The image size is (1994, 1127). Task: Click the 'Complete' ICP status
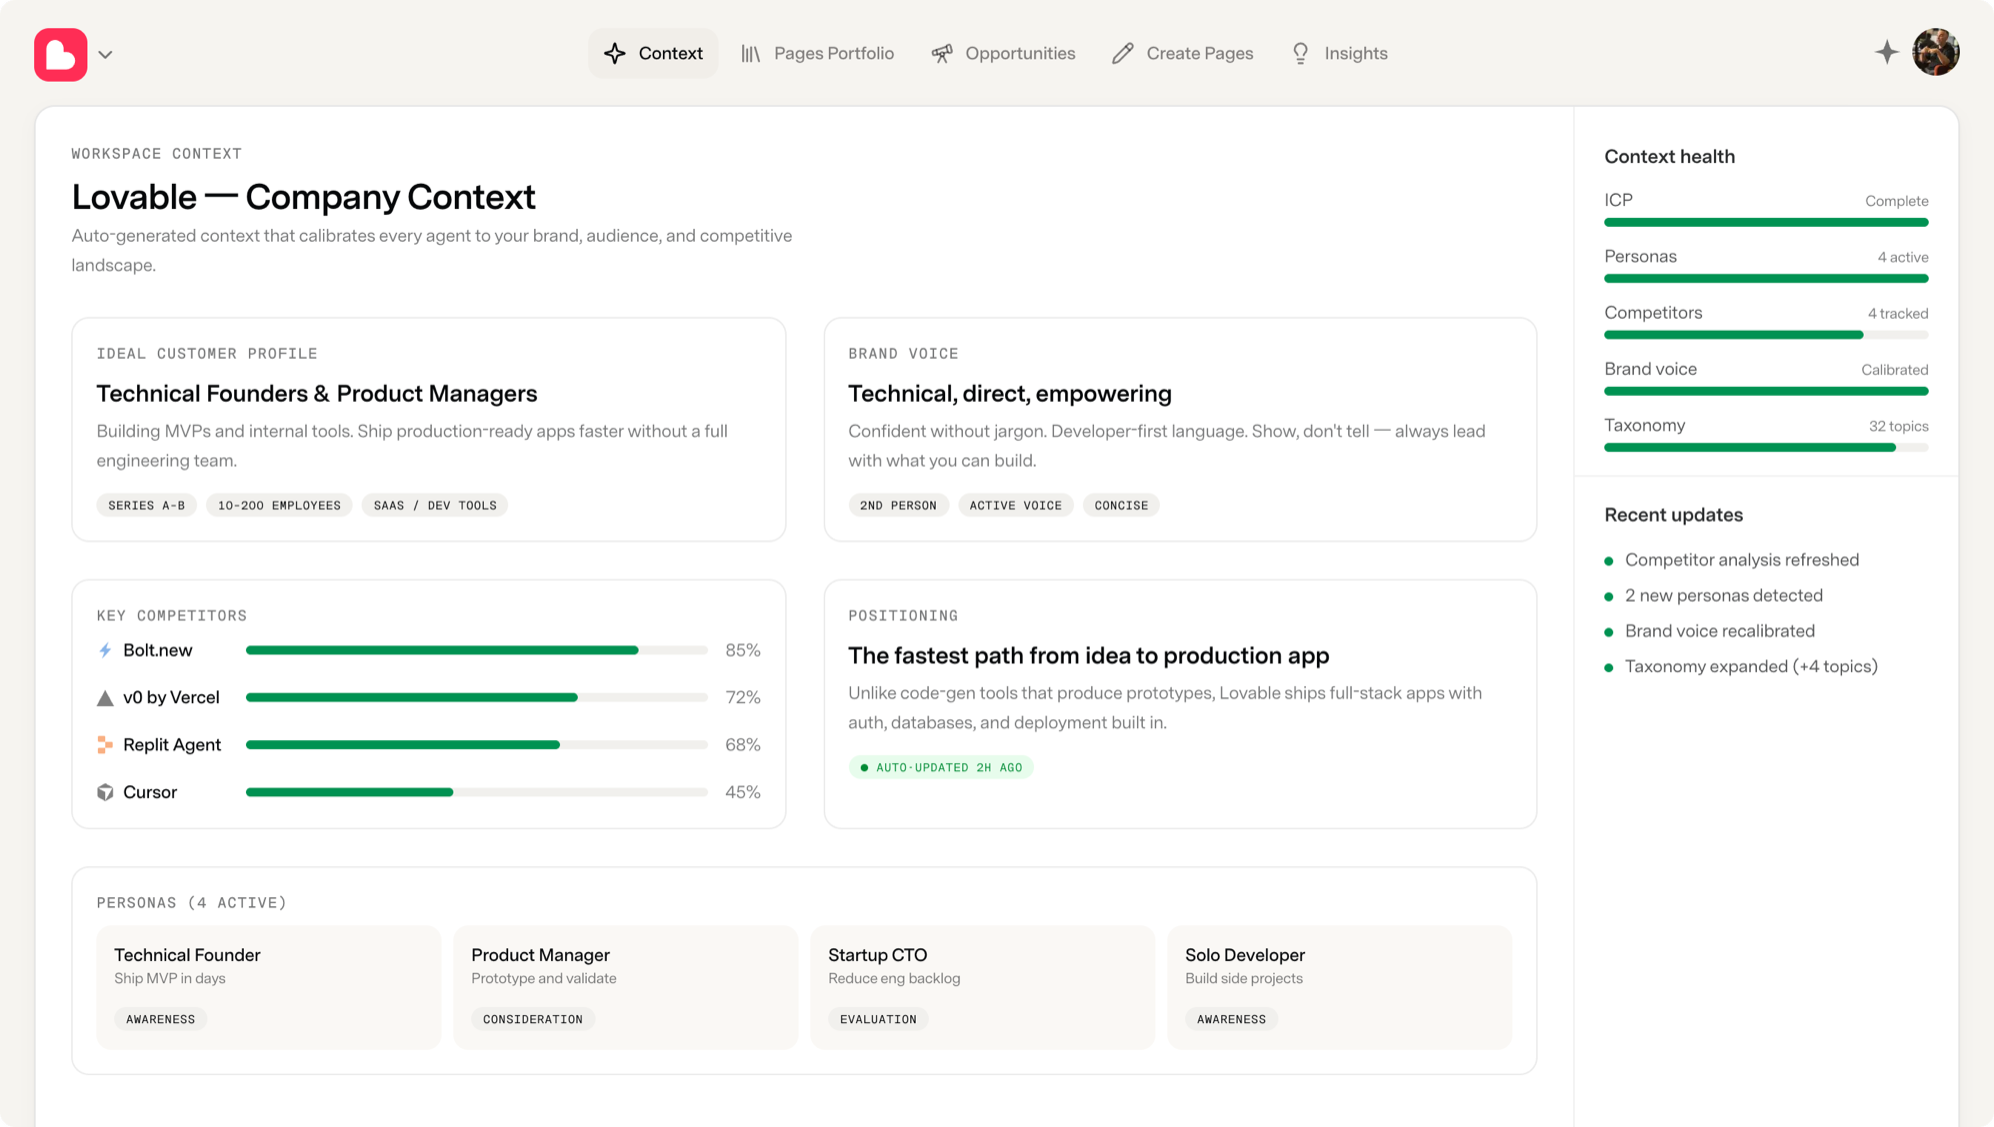(x=1896, y=201)
